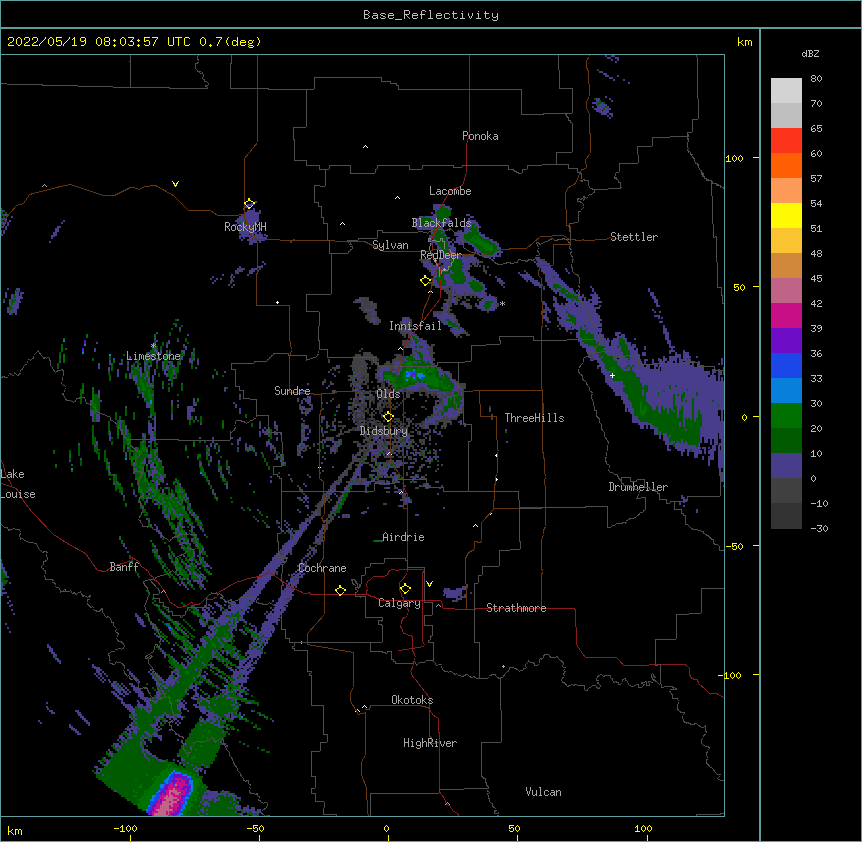
Task: Click the blue echo core north of Olds
Action: (416, 375)
